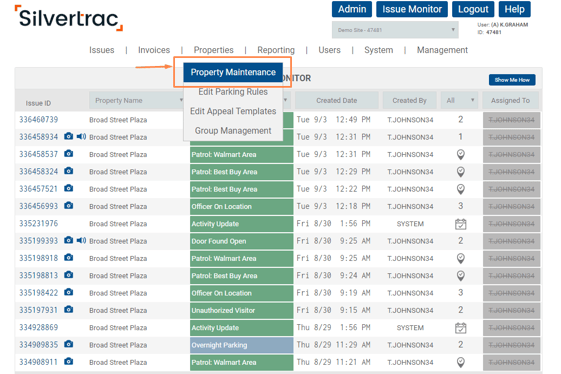Click location pin icon for issue 336458537
Screen dimensions: 561x374
pyautogui.click(x=461, y=155)
